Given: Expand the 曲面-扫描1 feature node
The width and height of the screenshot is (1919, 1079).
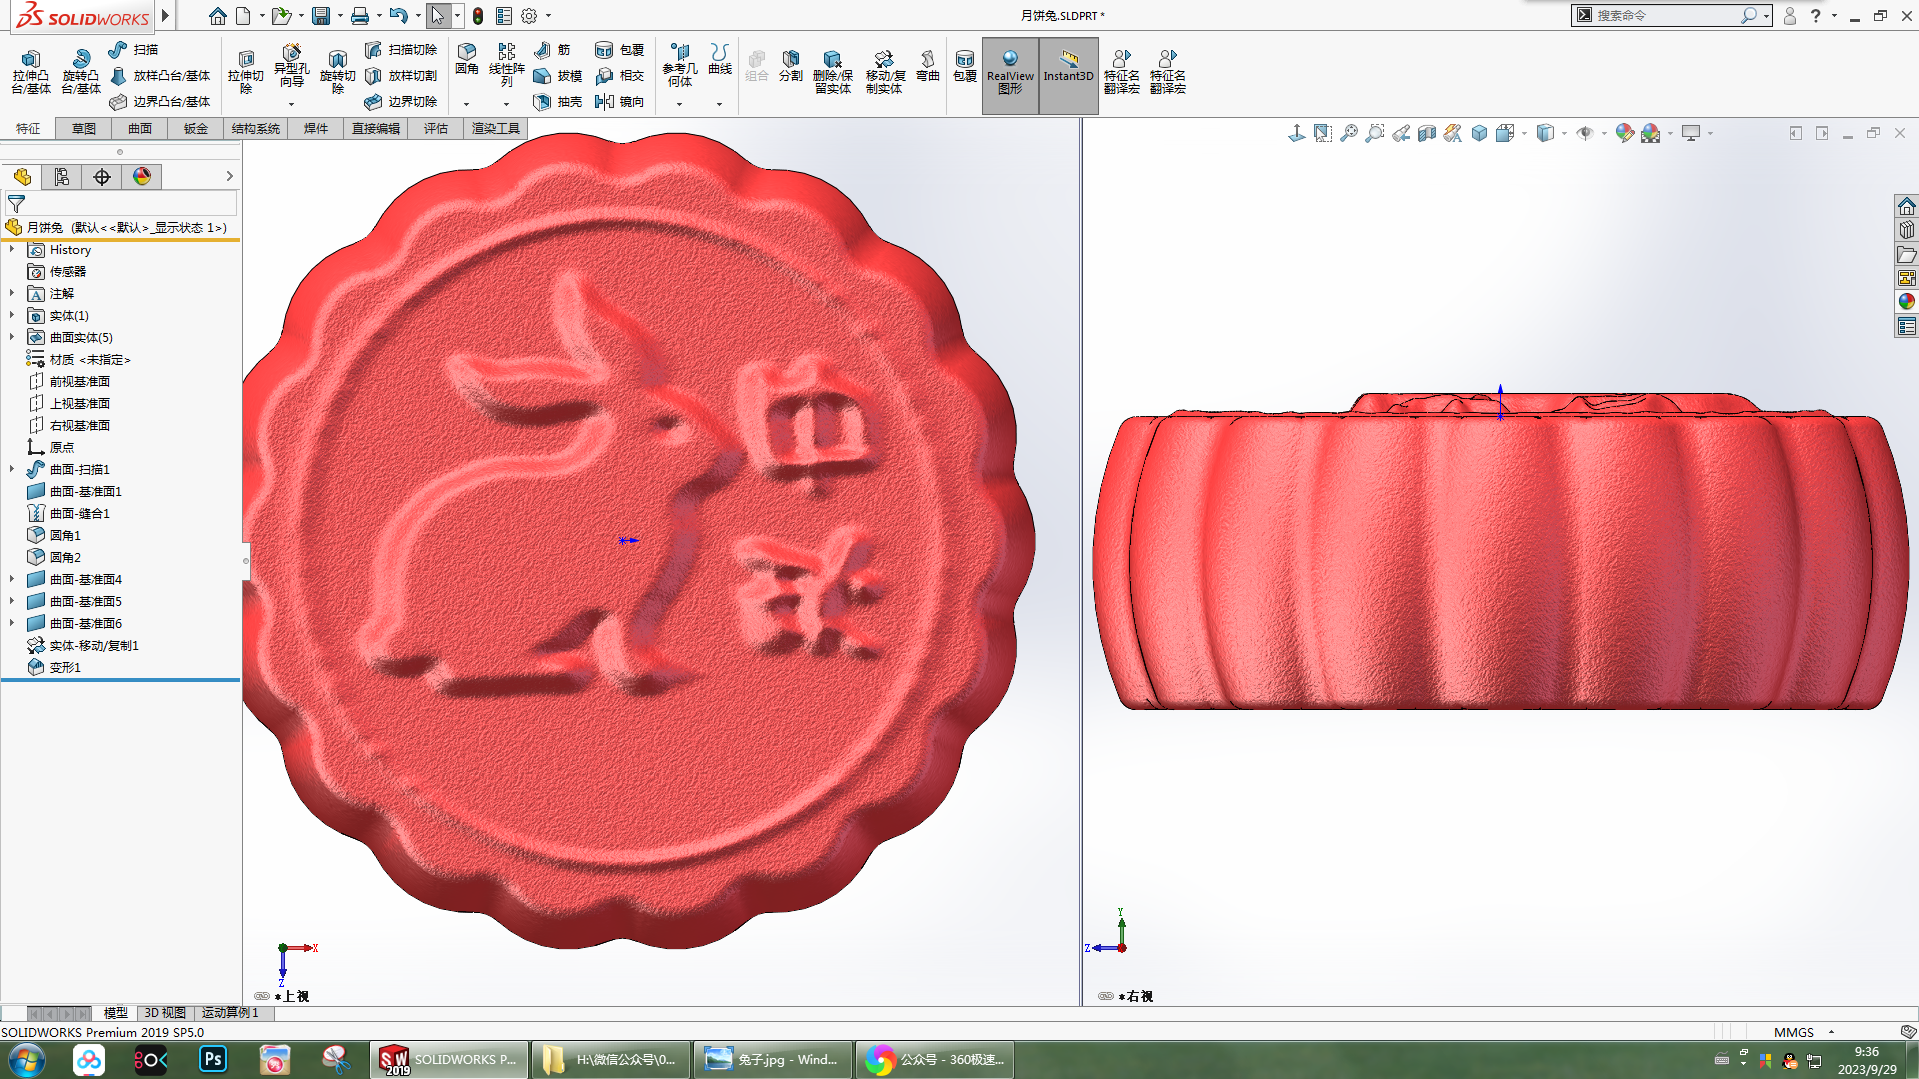Looking at the screenshot, I should (12, 469).
